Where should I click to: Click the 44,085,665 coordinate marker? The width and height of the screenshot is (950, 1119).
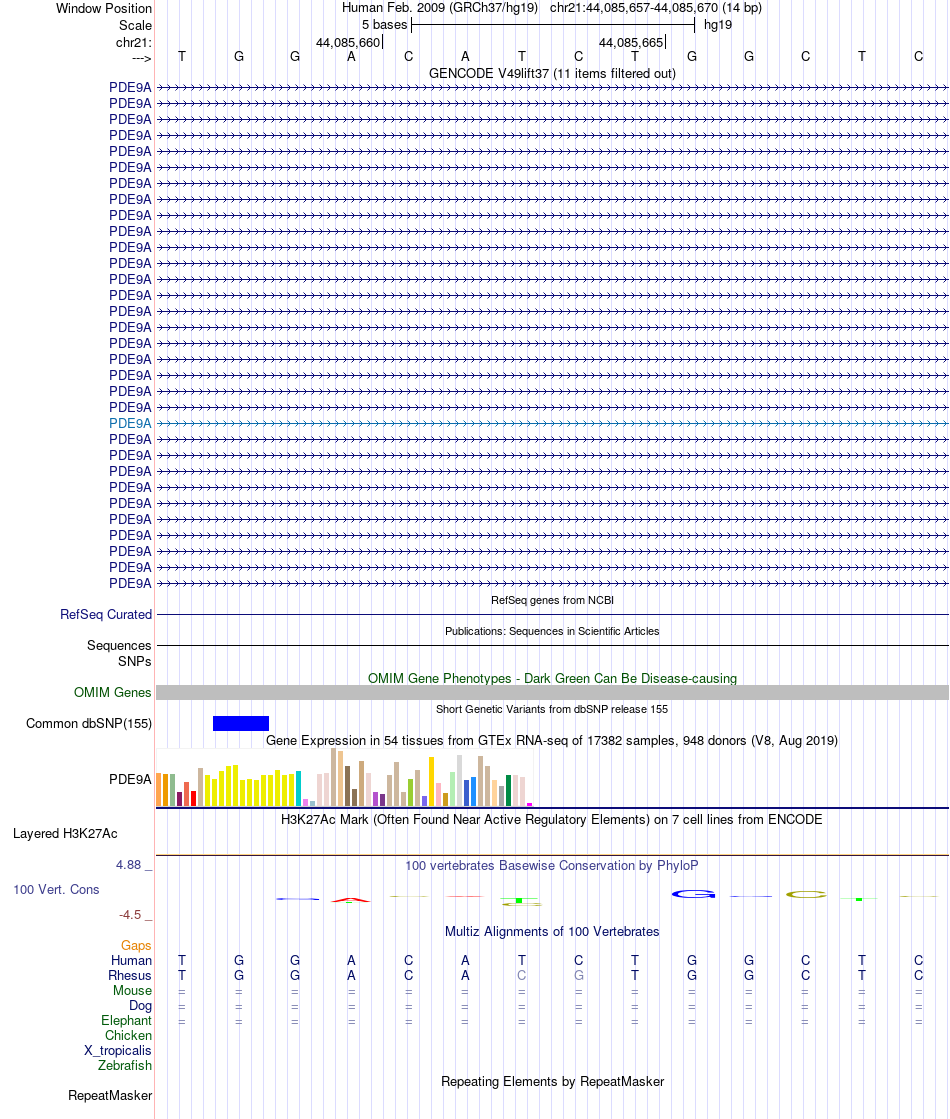coord(631,43)
